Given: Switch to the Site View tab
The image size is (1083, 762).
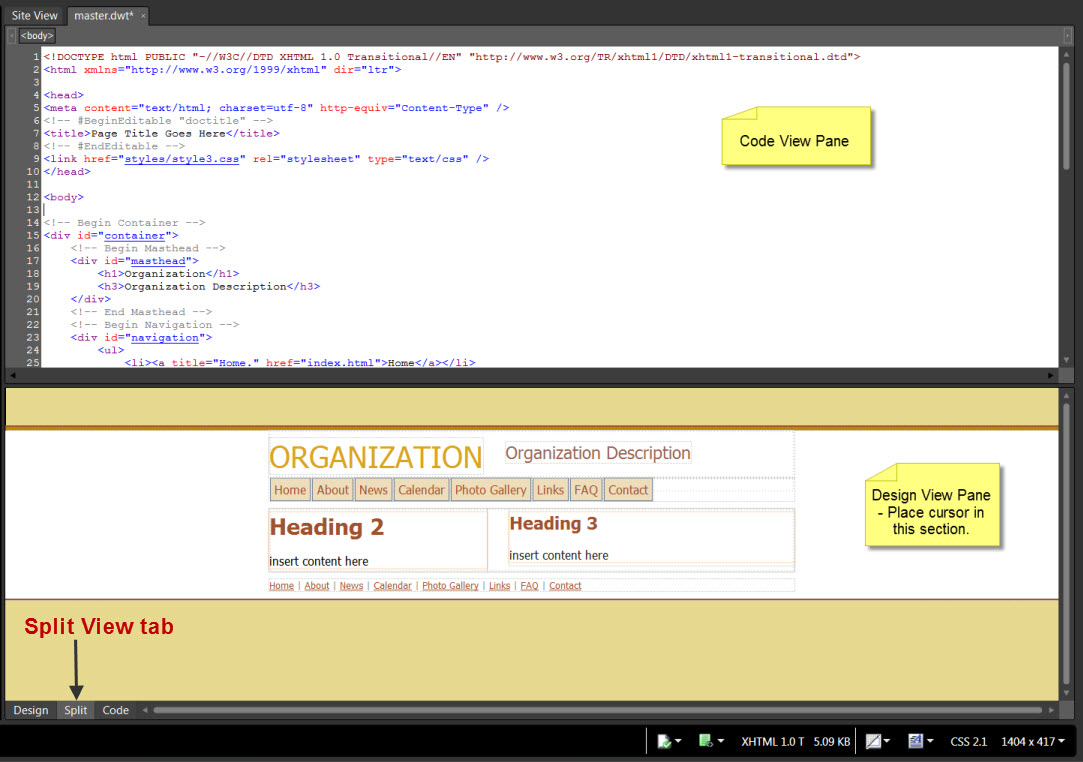Looking at the screenshot, I should tap(35, 15).
